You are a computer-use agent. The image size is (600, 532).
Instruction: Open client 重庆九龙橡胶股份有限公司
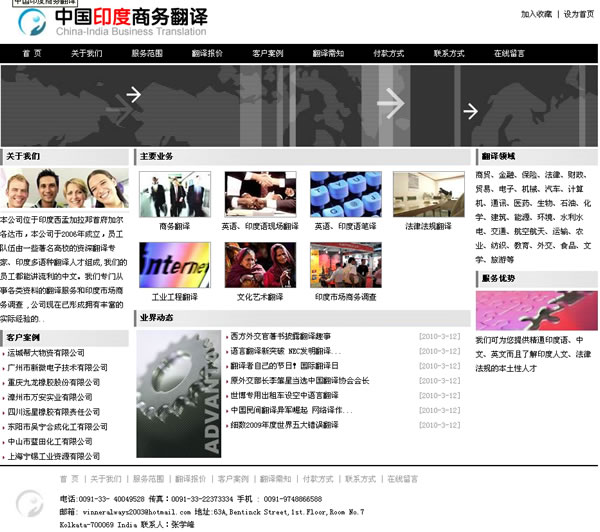pos(57,382)
